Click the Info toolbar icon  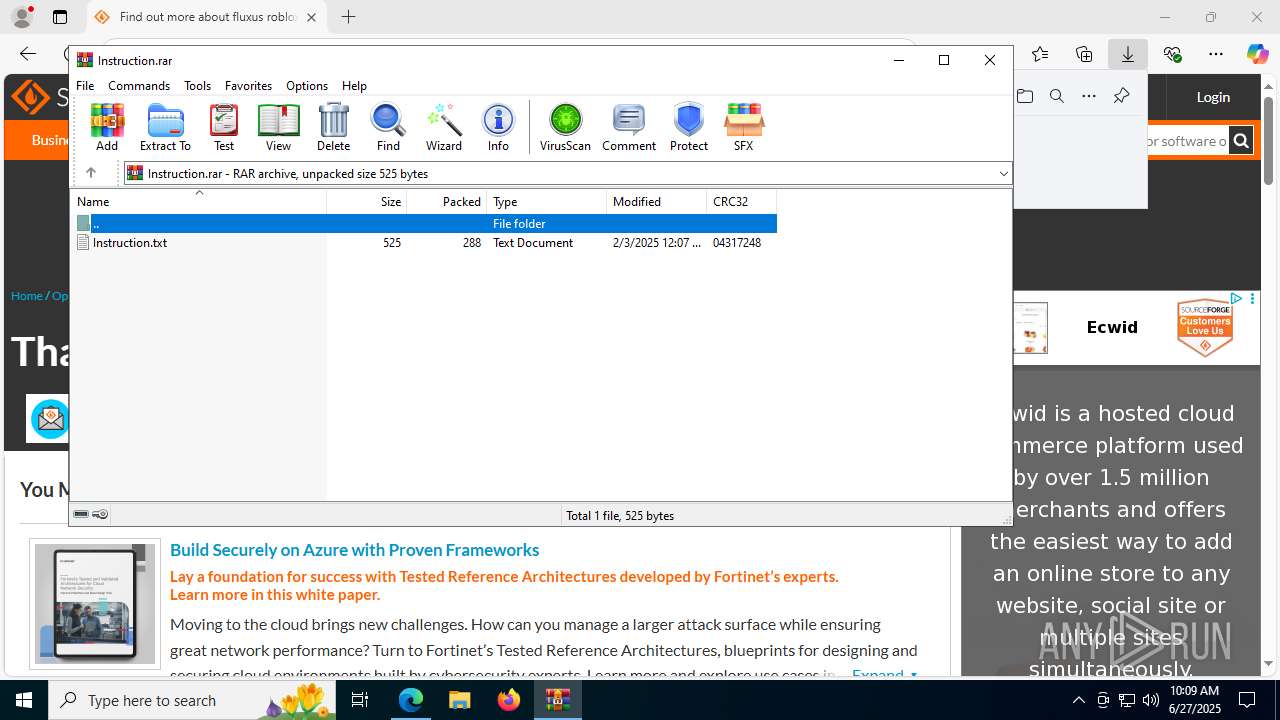tap(498, 127)
